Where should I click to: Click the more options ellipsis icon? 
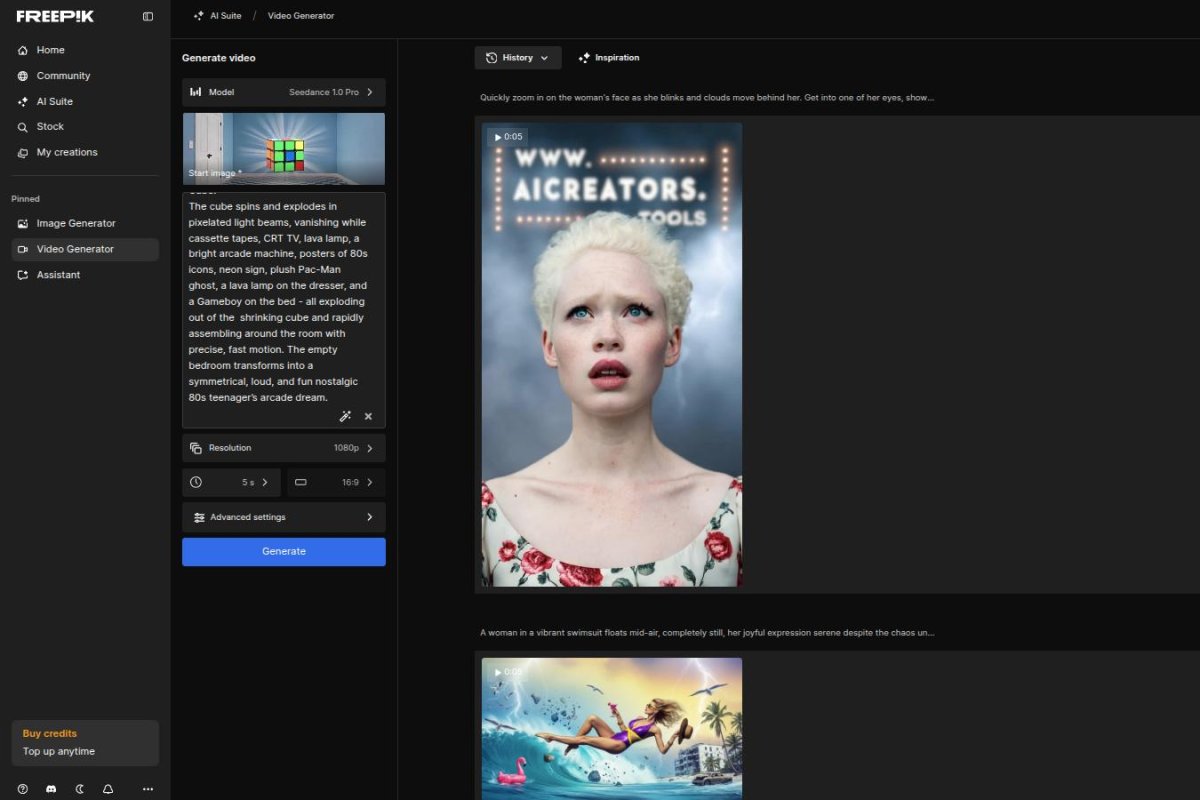147,788
